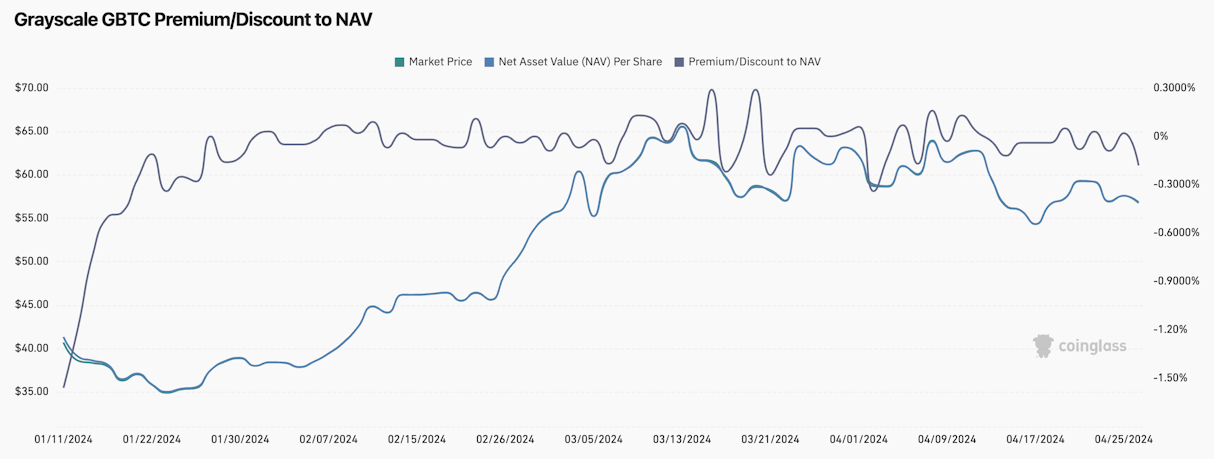Click the 0% right axis label
Viewport: 1214px width, 459px height.
(x=1160, y=136)
